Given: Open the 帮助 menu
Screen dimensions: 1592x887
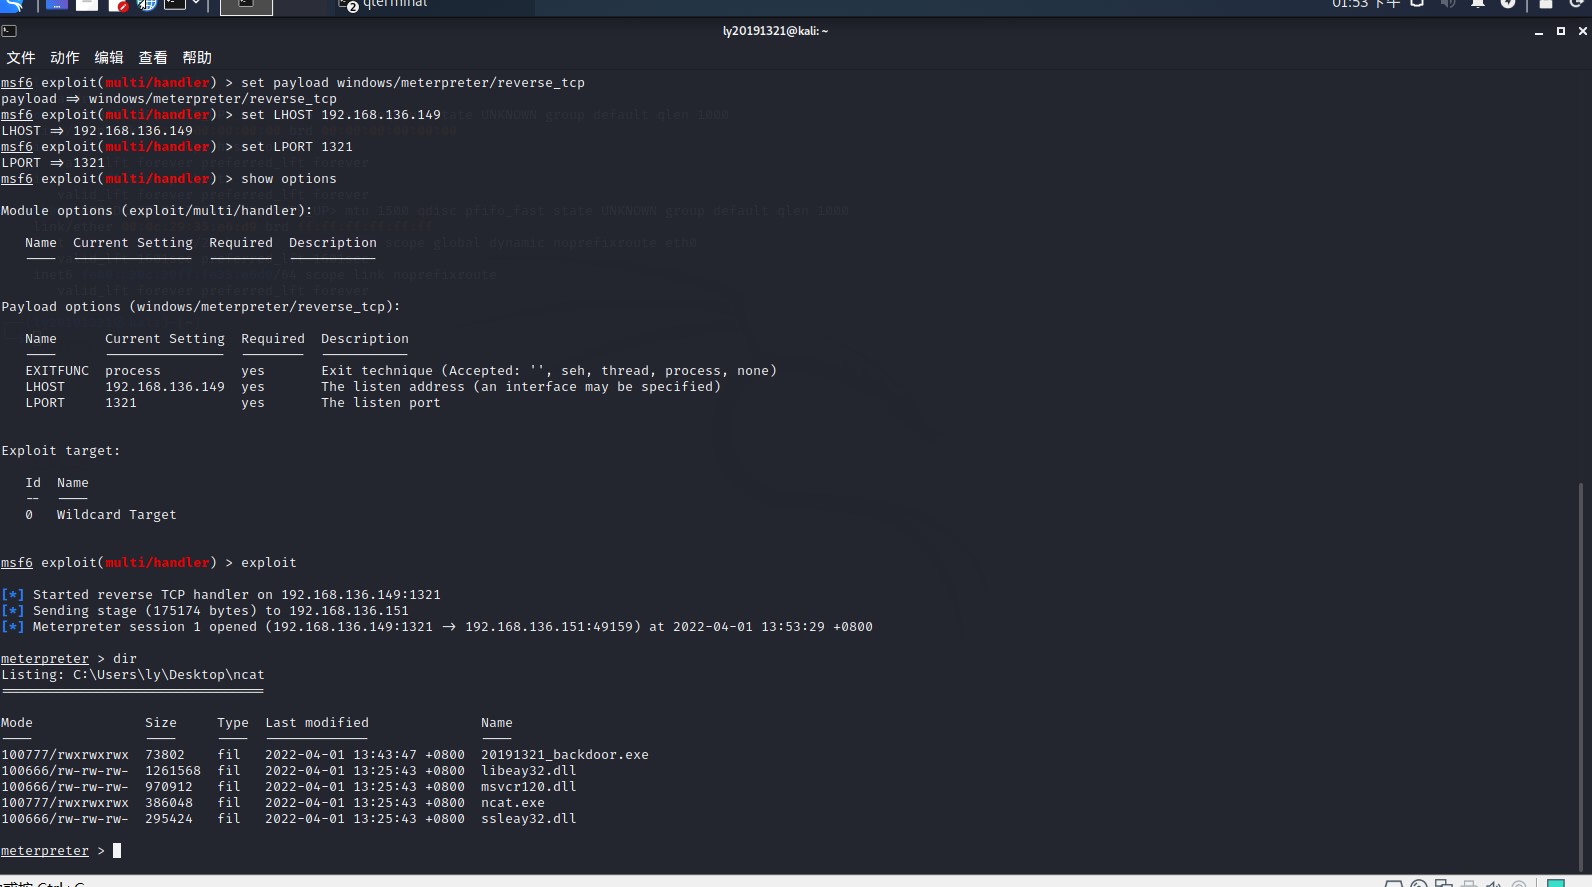Looking at the screenshot, I should click(197, 58).
